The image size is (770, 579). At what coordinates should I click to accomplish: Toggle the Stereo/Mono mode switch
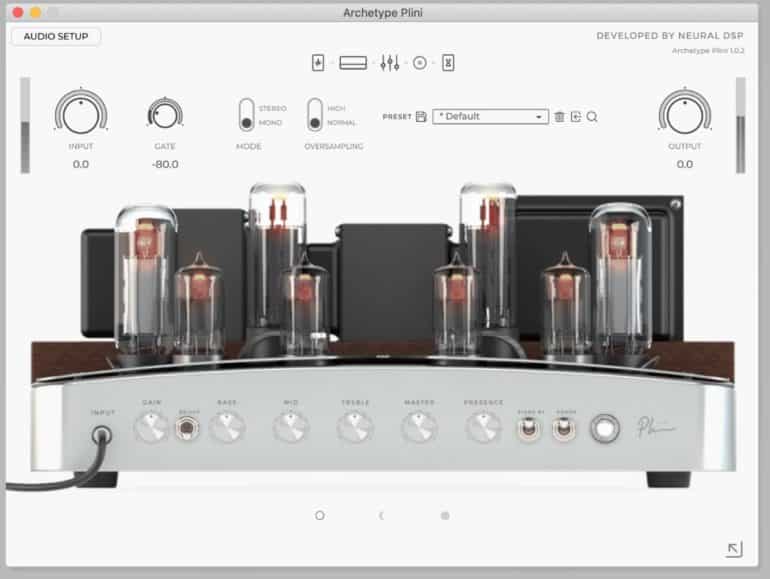coord(246,115)
